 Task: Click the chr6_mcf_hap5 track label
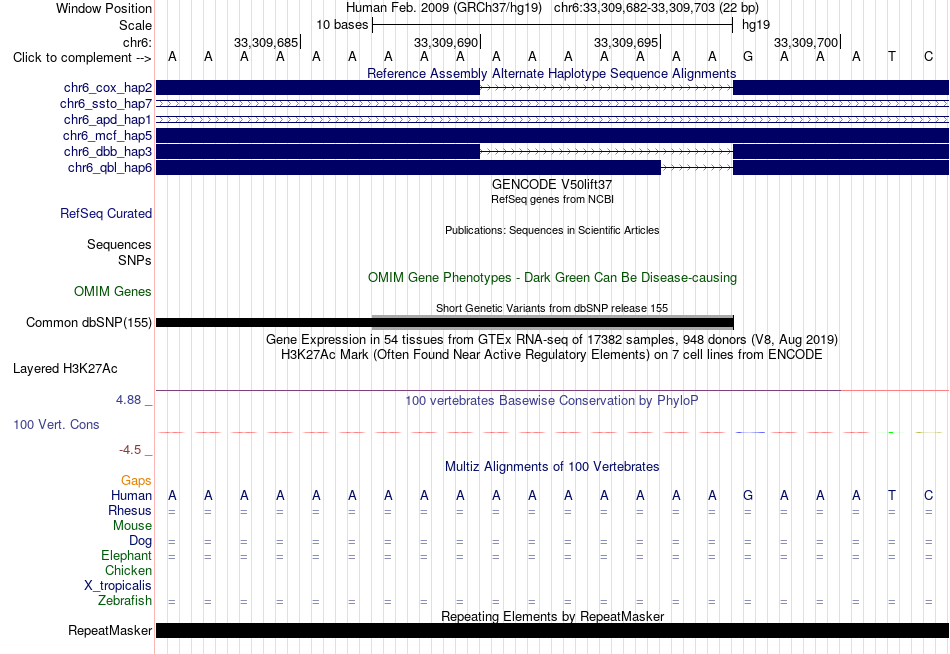pos(107,135)
